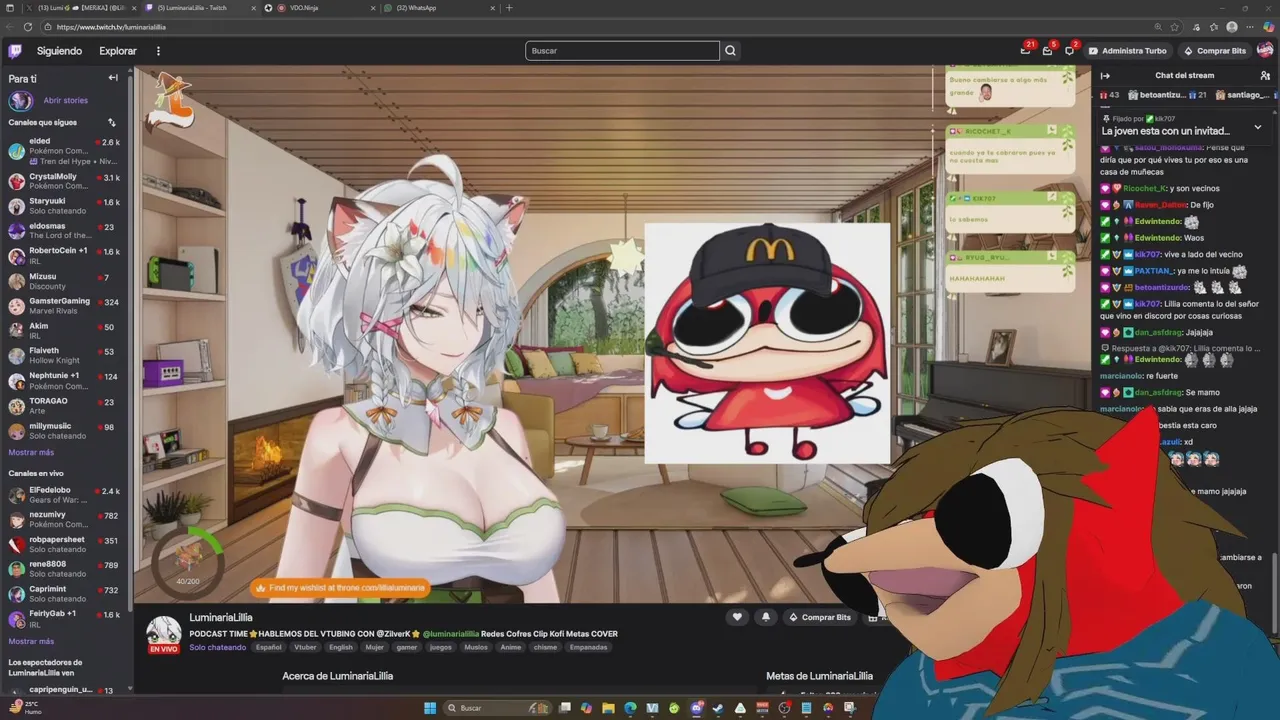Open OBS Studio from the taskbar
The image size is (1280, 720).
coord(784,708)
